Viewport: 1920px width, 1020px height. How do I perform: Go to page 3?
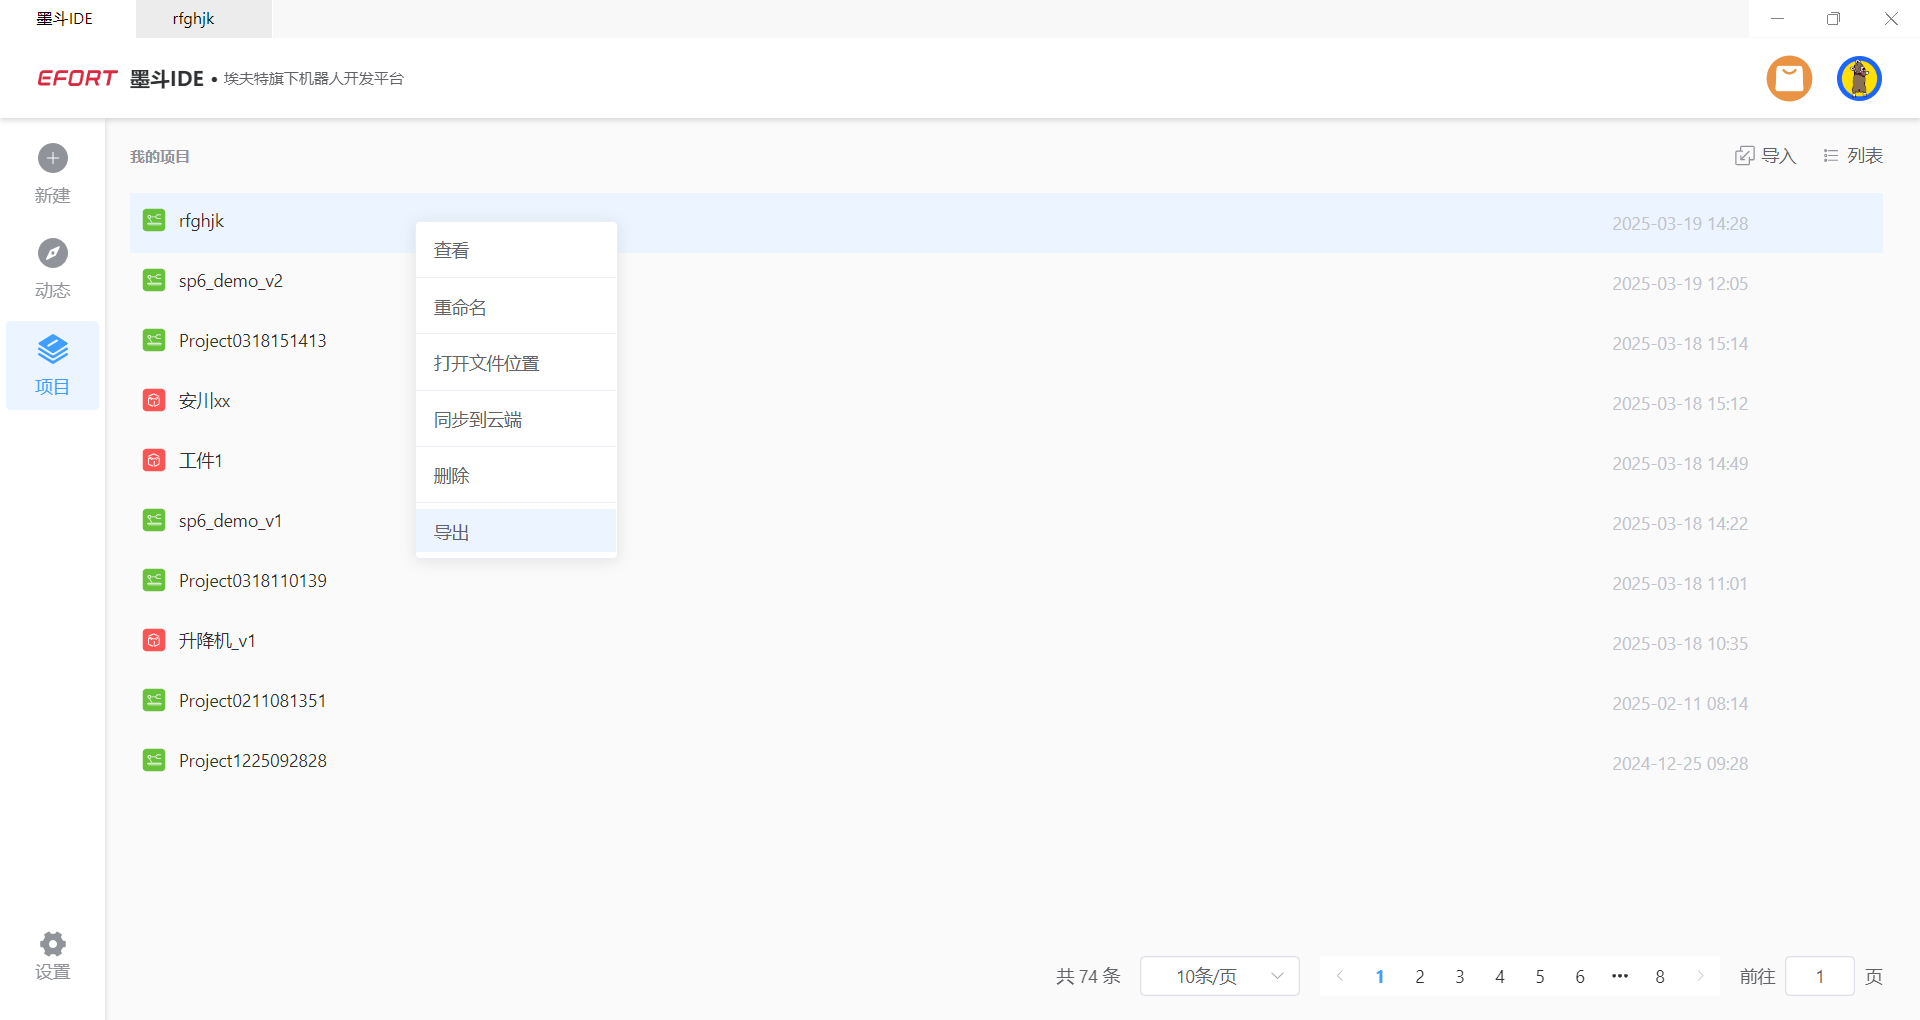click(1460, 976)
